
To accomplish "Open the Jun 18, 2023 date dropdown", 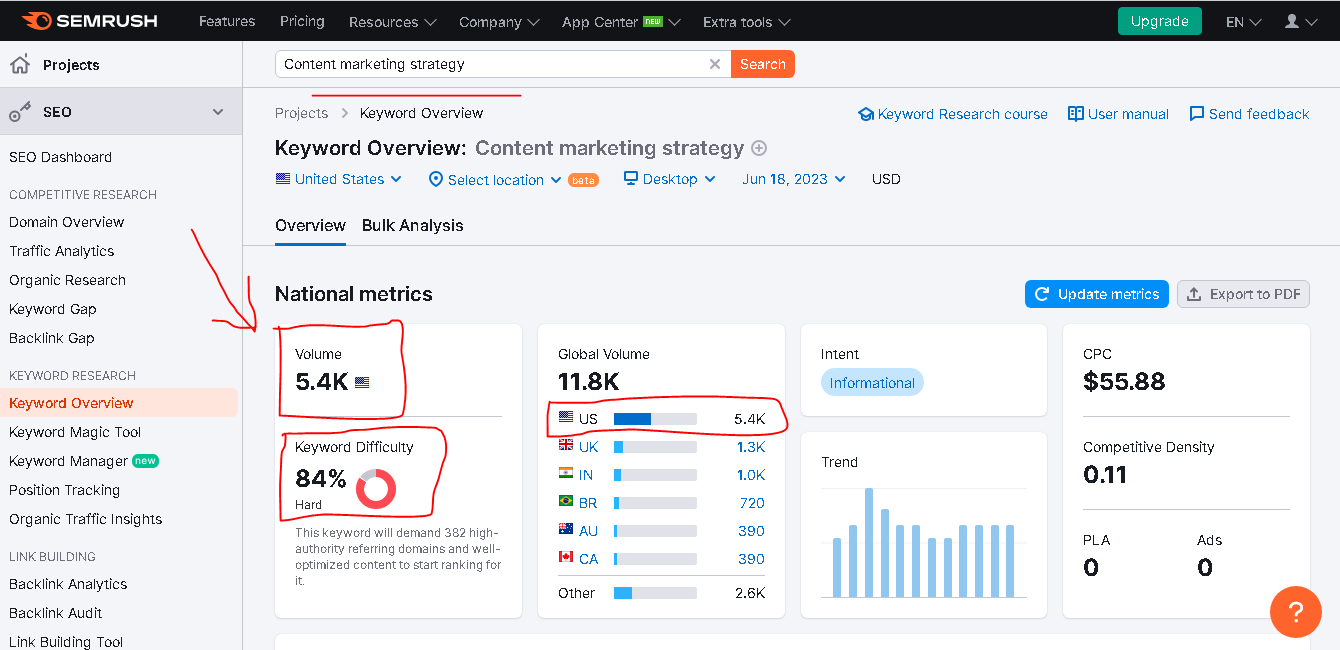I will point(794,179).
